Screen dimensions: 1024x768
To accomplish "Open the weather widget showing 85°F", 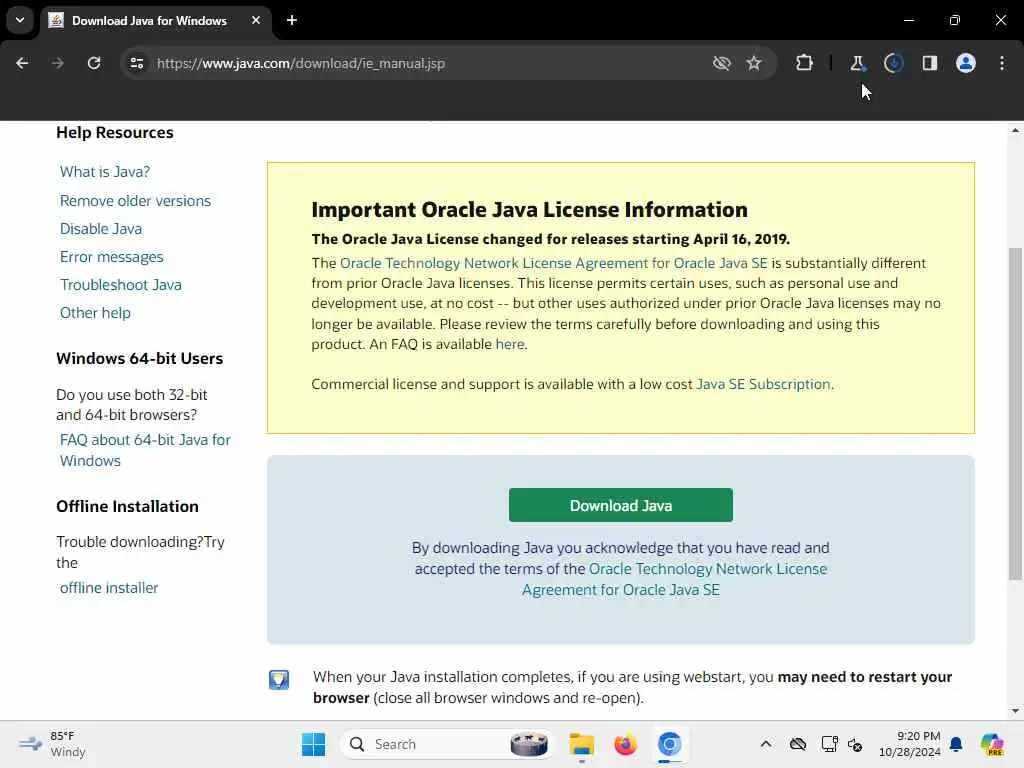I will point(53,744).
